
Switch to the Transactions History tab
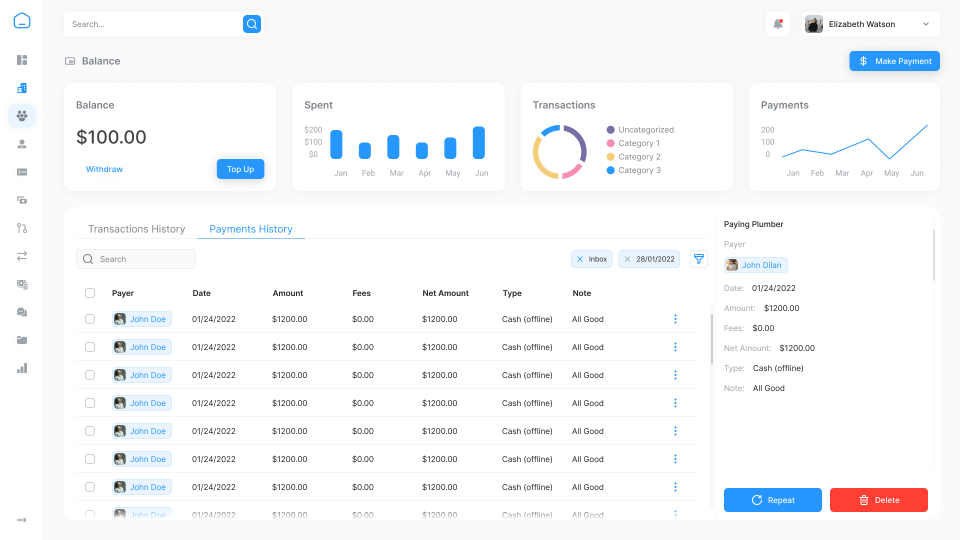click(136, 229)
